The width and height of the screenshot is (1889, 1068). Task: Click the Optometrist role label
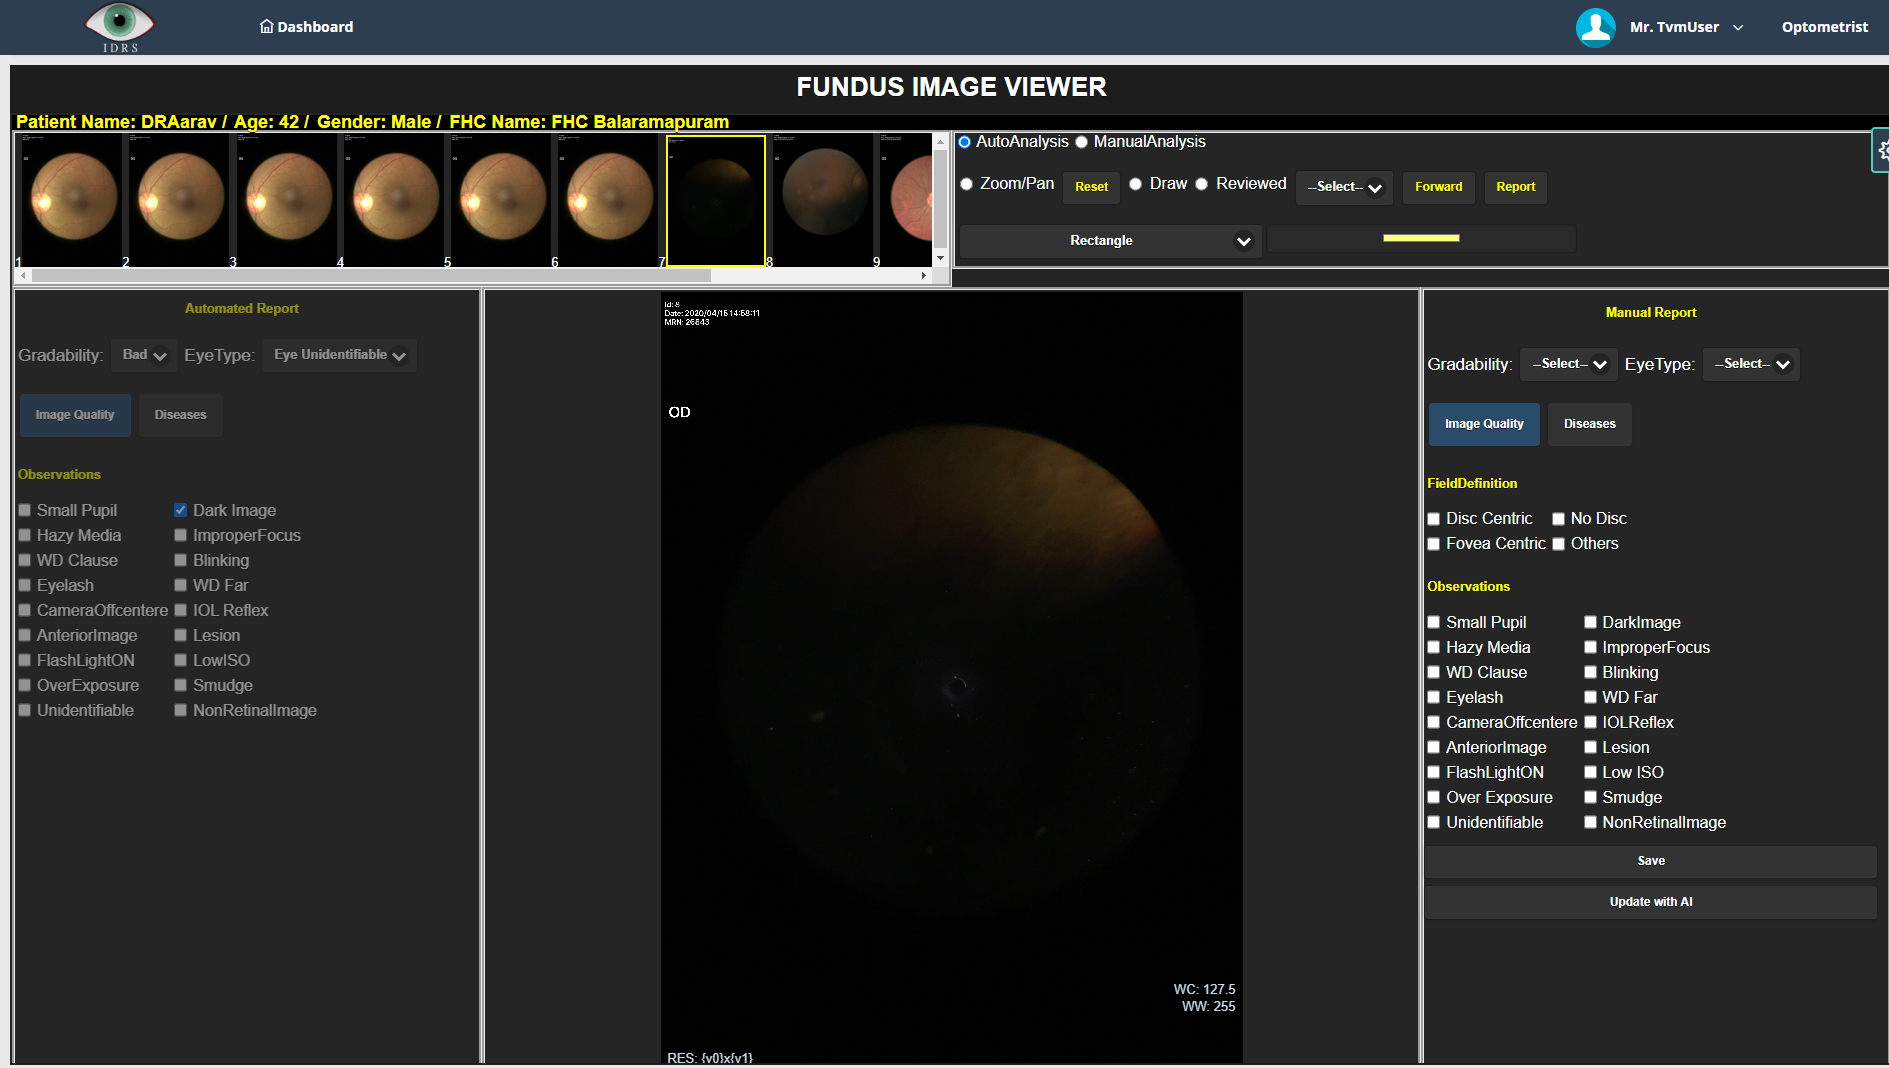pos(1824,27)
